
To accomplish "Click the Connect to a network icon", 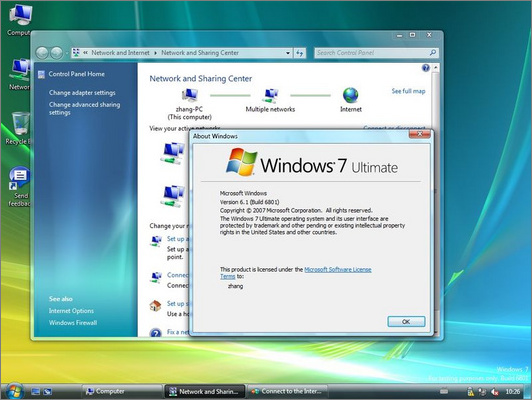I will point(156,277).
